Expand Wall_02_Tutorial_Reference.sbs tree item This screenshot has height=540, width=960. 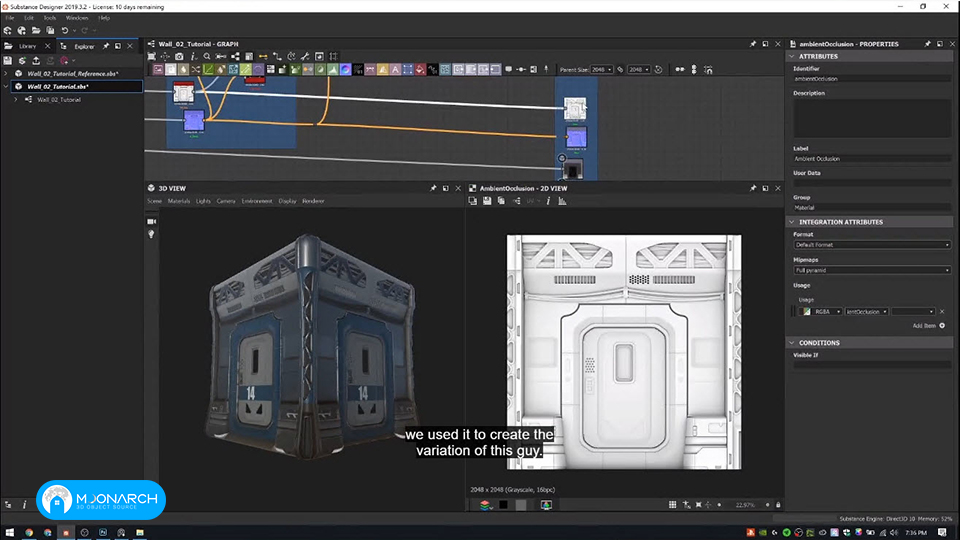click(x=6, y=73)
